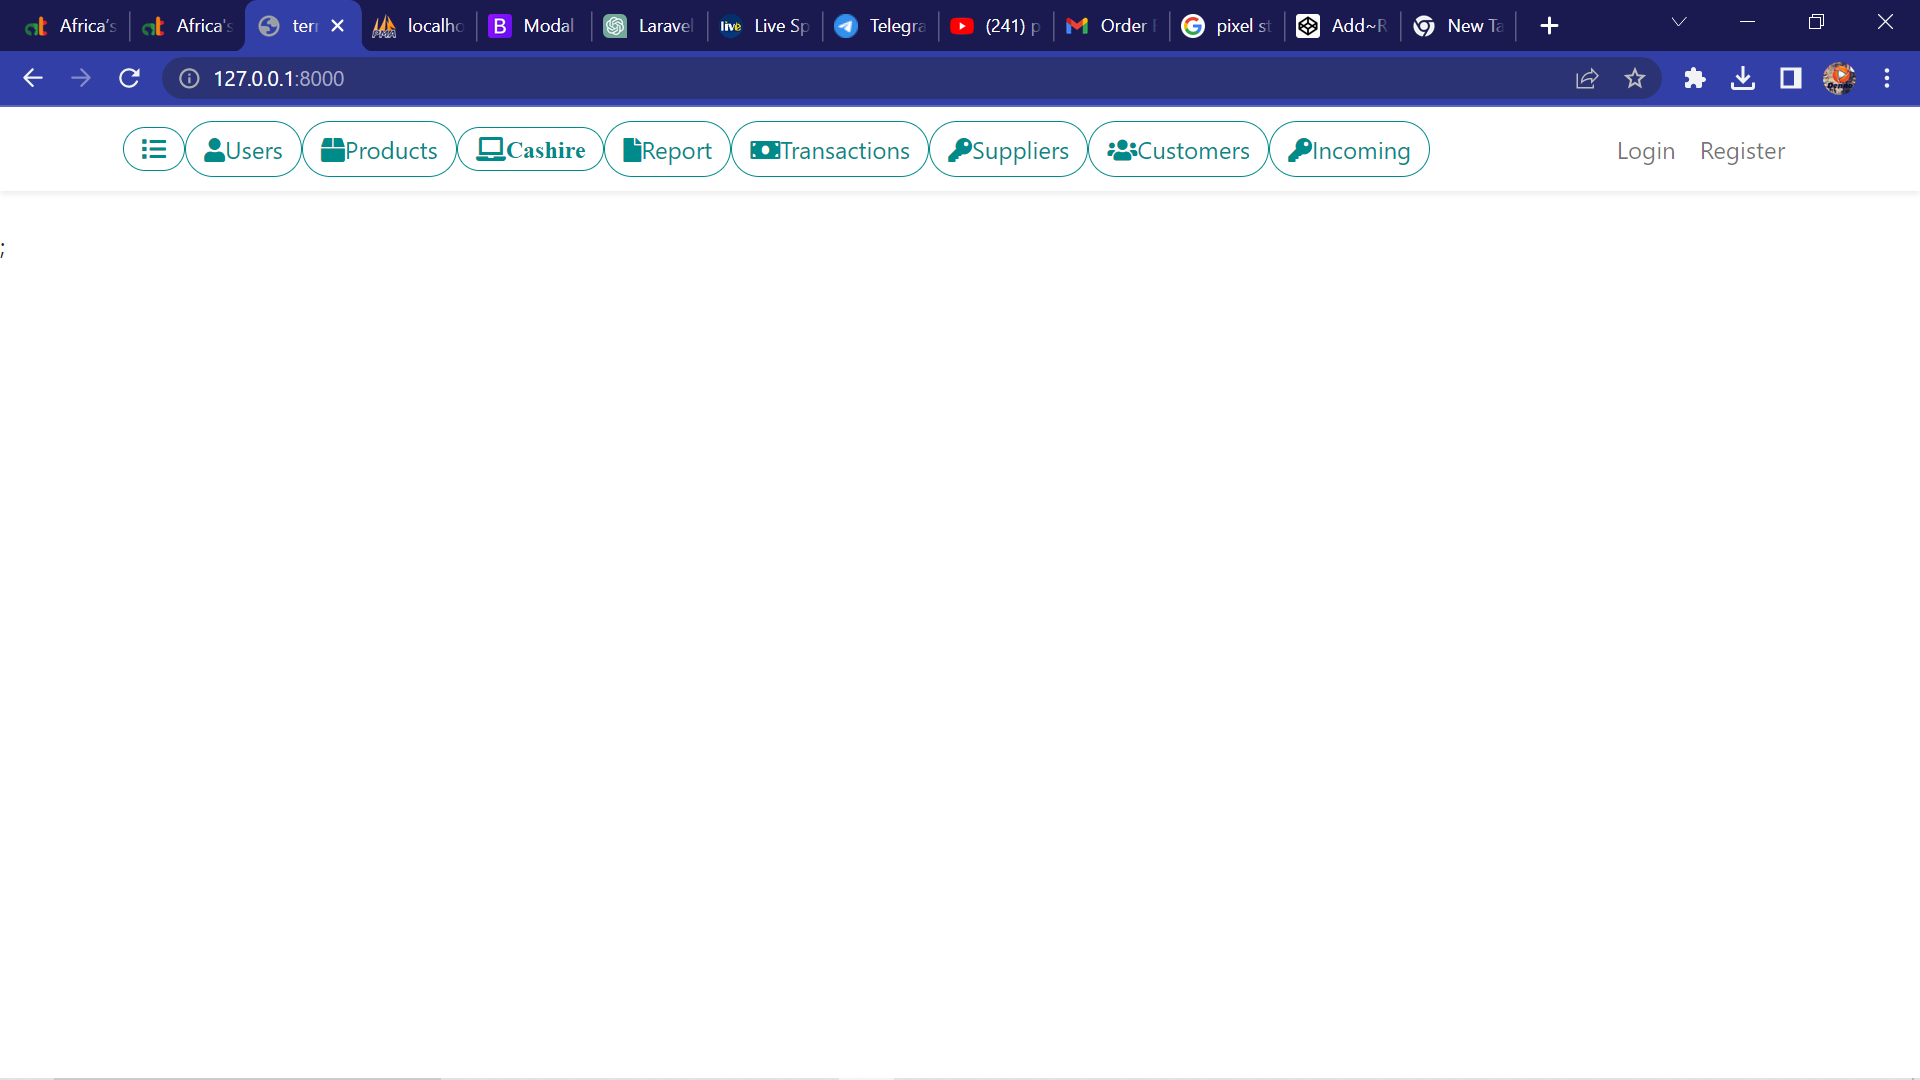Share this page icon
Image resolution: width=1920 pixels, height=1080 pixels.
tap(1587, 78)
